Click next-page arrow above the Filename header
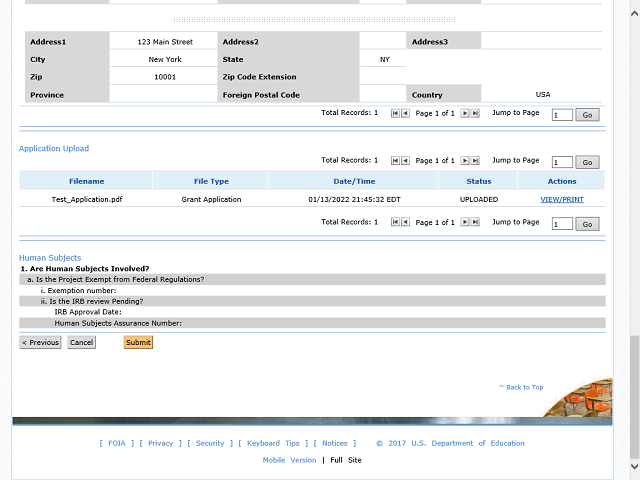 (464, 161)
